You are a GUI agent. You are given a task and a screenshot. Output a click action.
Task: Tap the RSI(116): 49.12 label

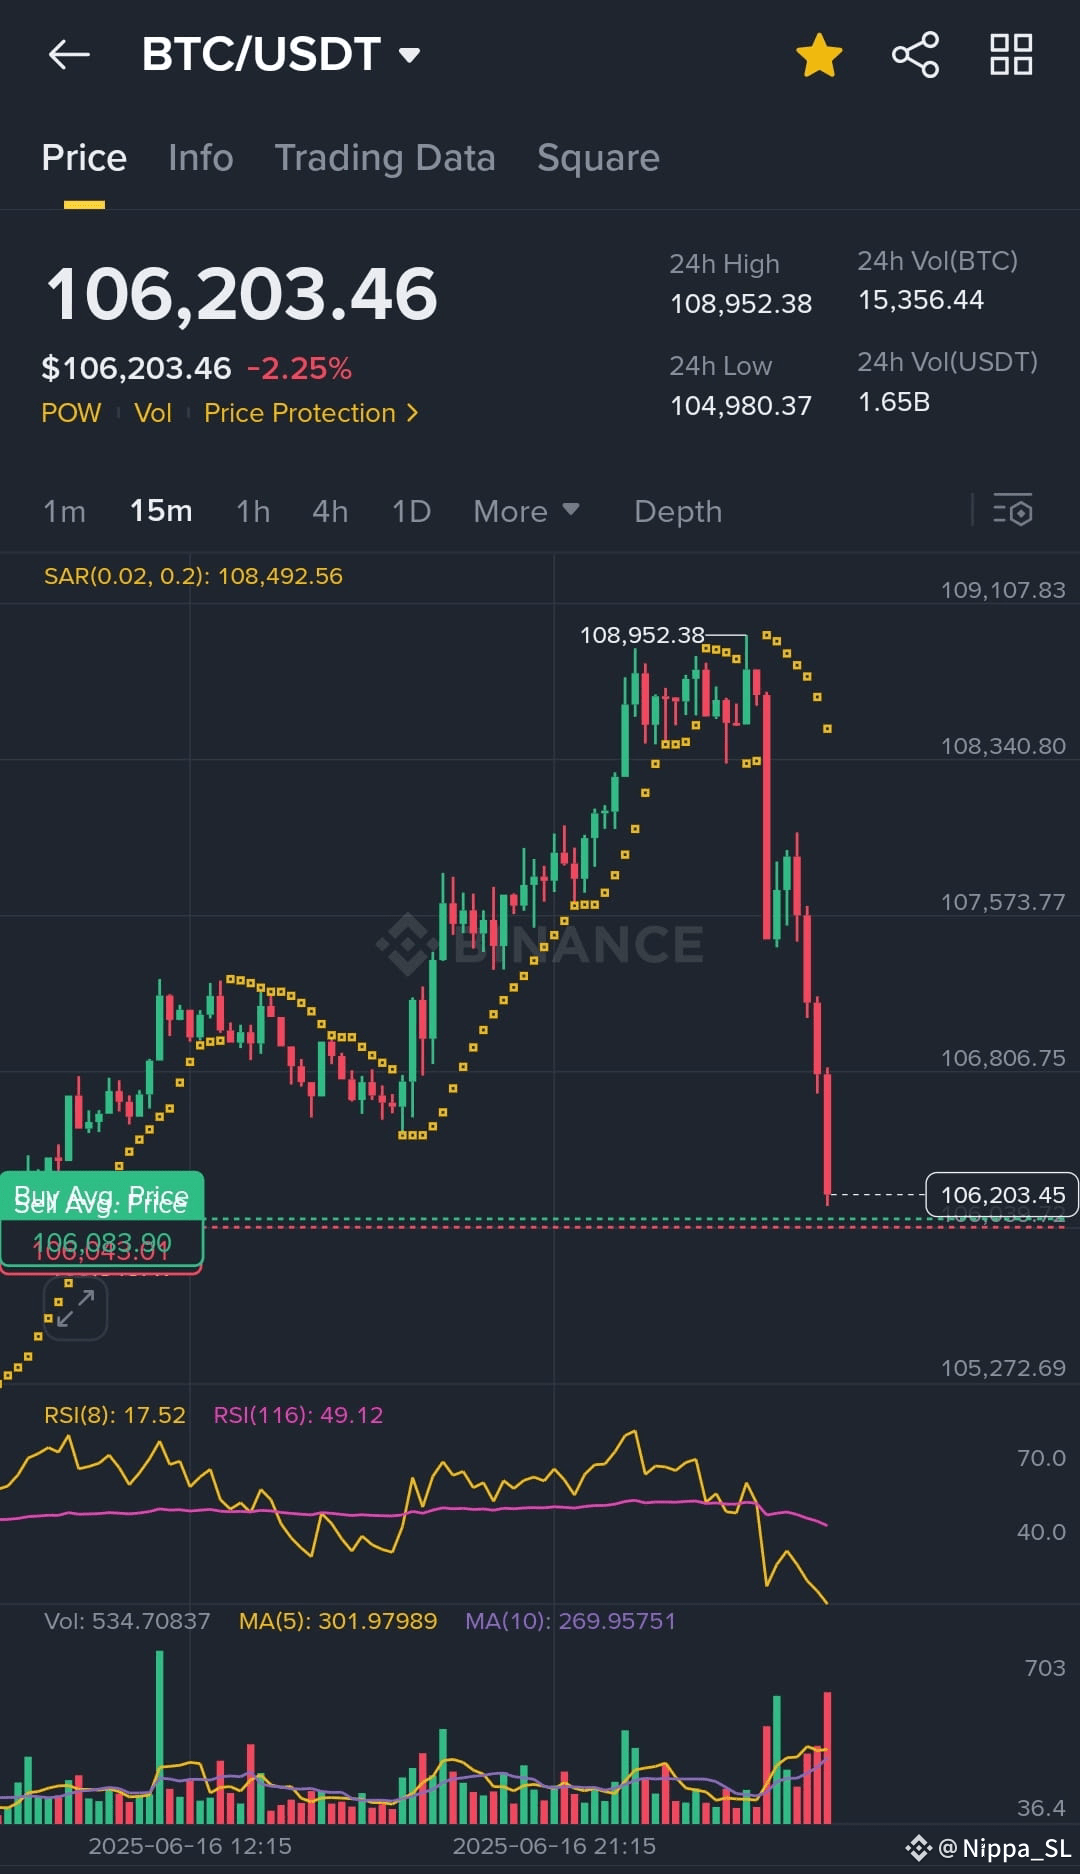(x=298, y=1415)
